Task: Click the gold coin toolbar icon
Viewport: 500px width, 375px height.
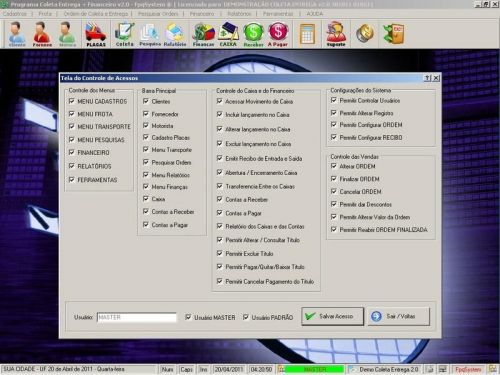Action: pos(365,33)
